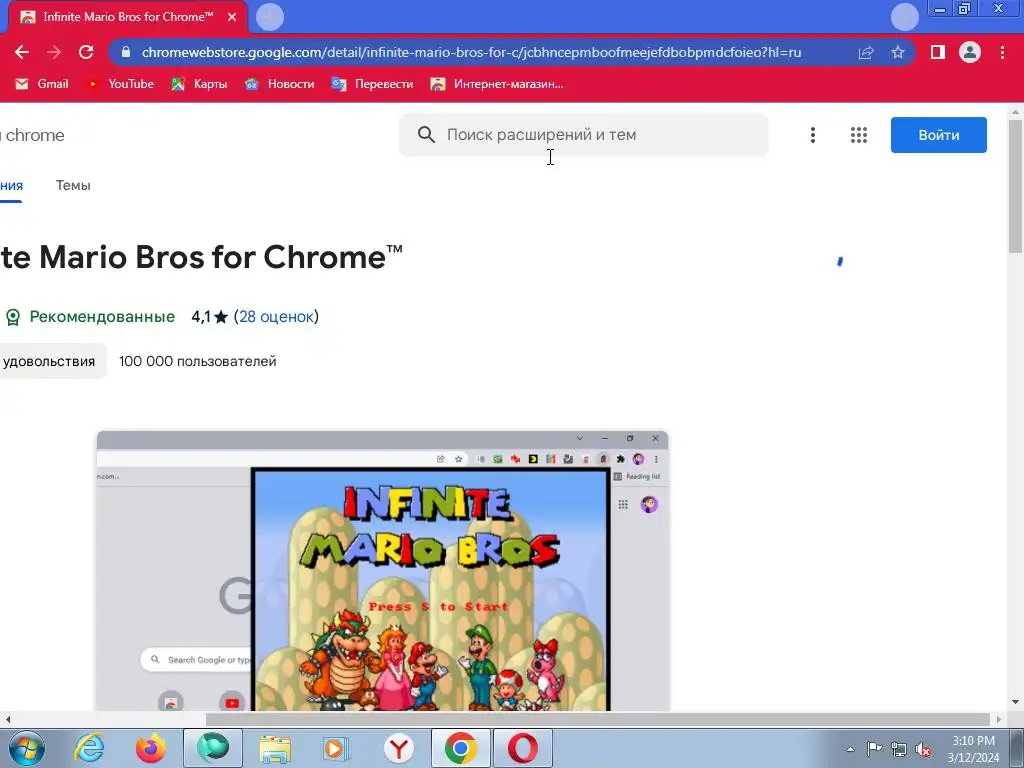Launch Internet Explorer from the taskbar
Screen dimensions: 1024x768
pos(89,748)
